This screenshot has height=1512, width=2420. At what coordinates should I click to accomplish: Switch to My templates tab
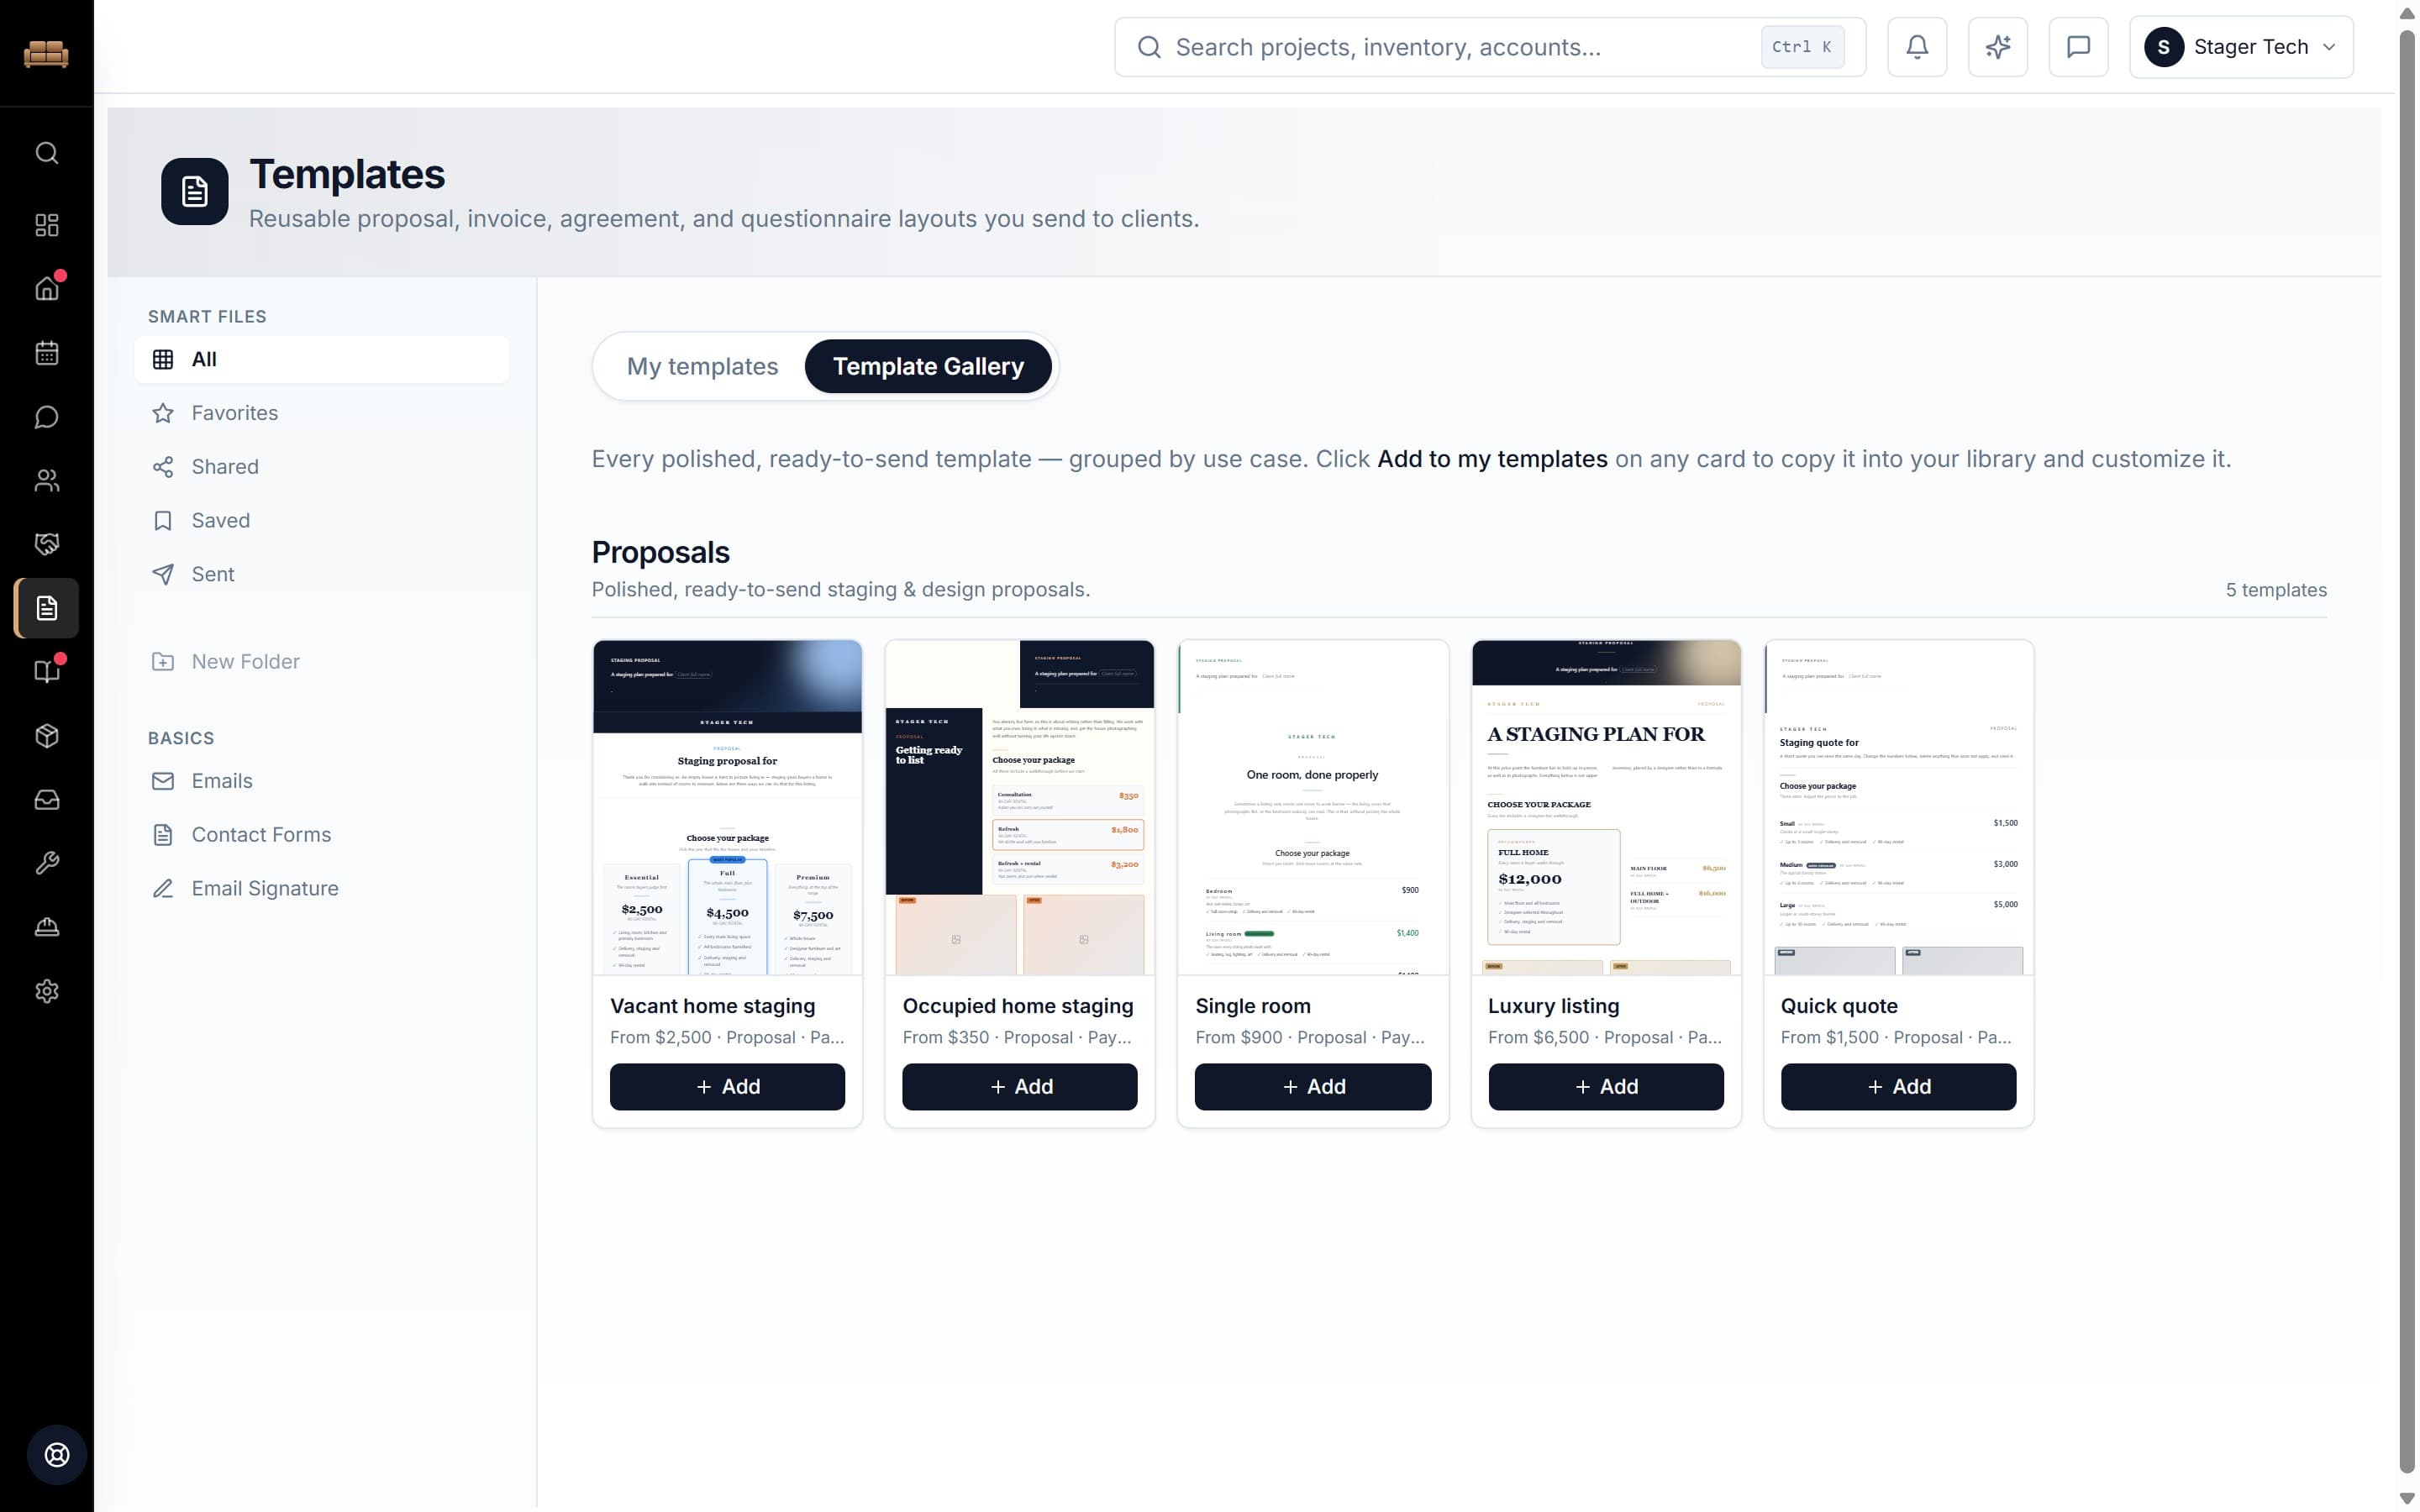(x=702, y=366)
